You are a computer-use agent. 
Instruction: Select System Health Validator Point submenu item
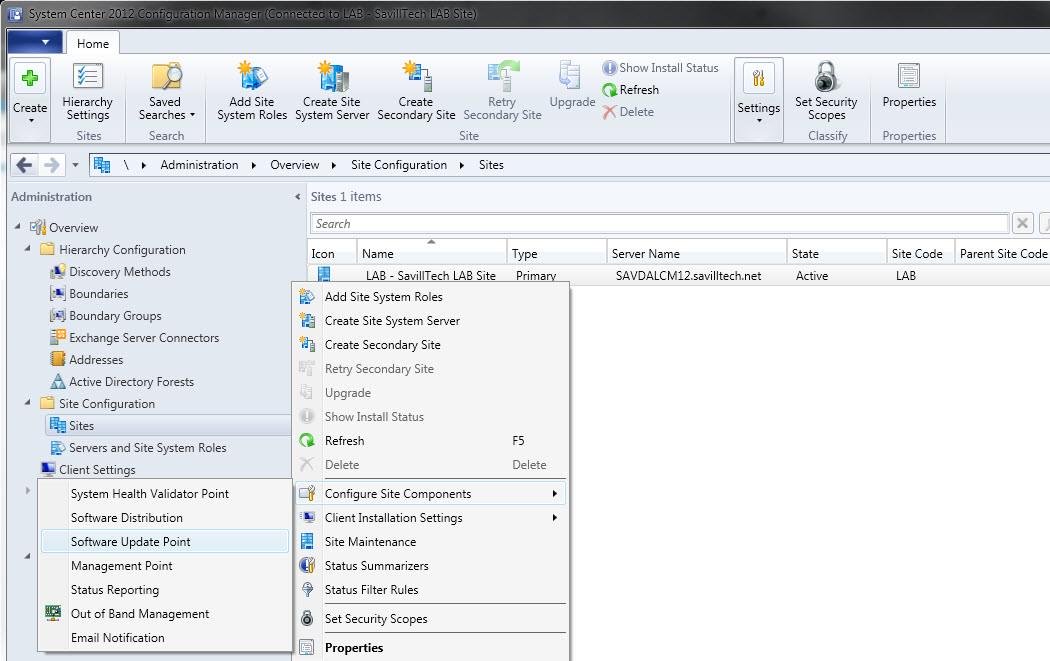point(165,494)
